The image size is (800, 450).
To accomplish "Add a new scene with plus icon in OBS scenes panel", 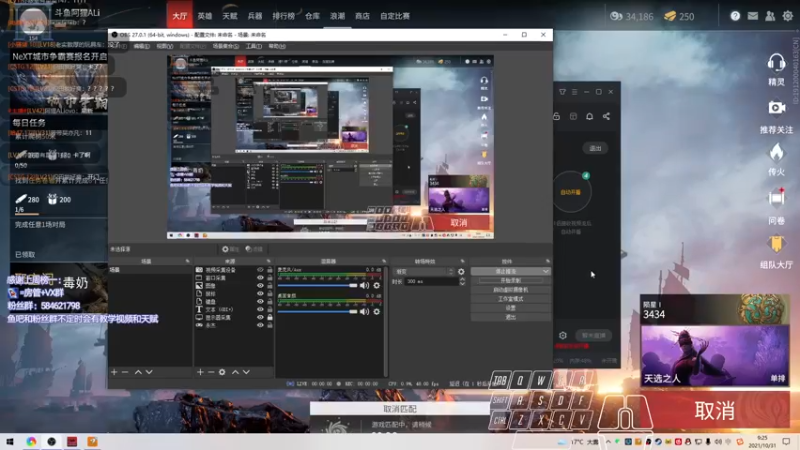I will pyautogui.click(x=114, y=372).
